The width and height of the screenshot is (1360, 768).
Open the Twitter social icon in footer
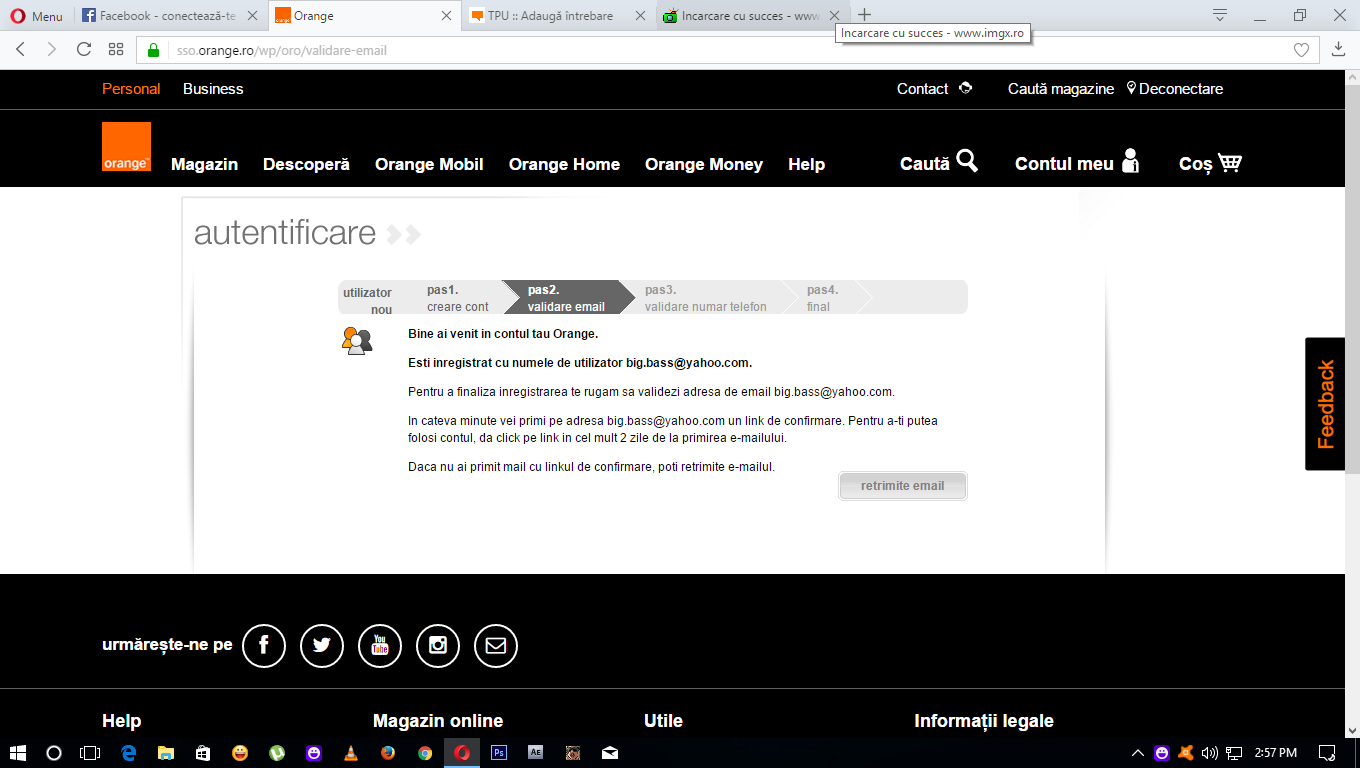[322, 645]
